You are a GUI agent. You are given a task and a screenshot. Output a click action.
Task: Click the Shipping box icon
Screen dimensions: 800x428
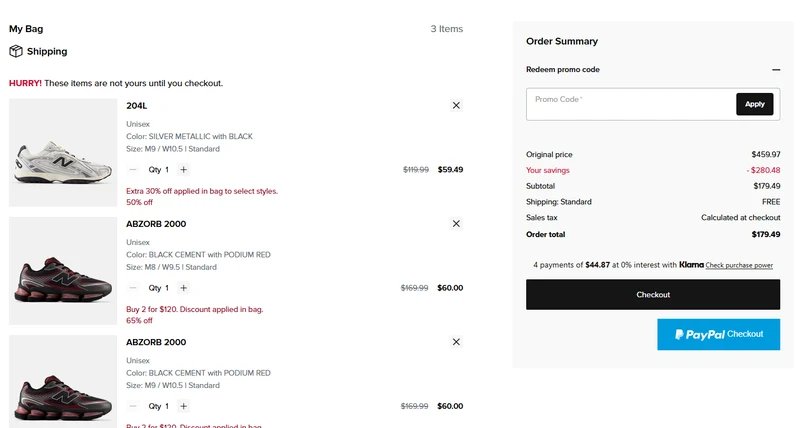point(16,51)
